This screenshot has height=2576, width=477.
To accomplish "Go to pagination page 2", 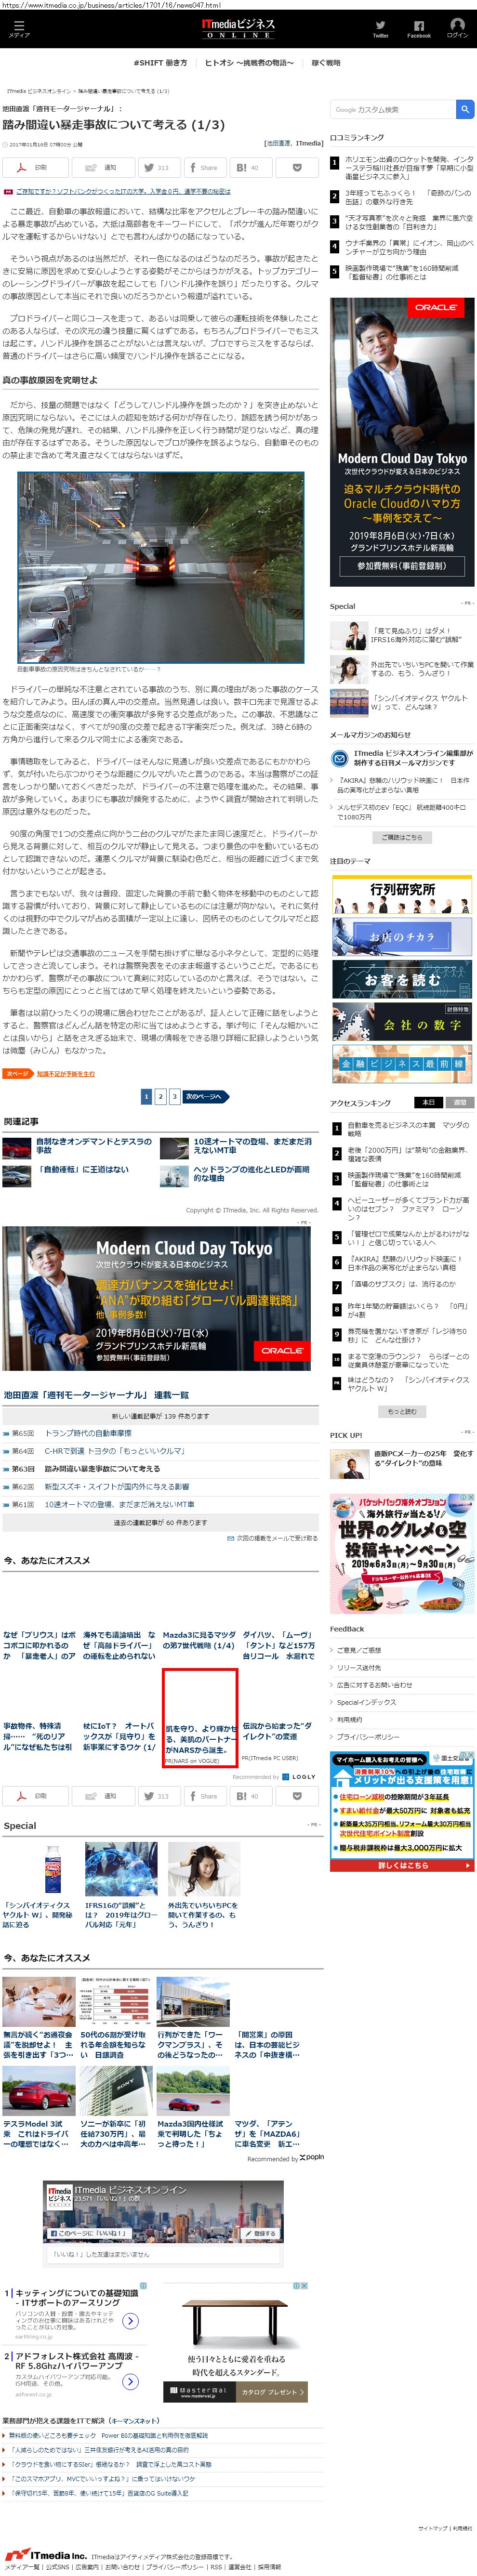I will point(160,1096).
